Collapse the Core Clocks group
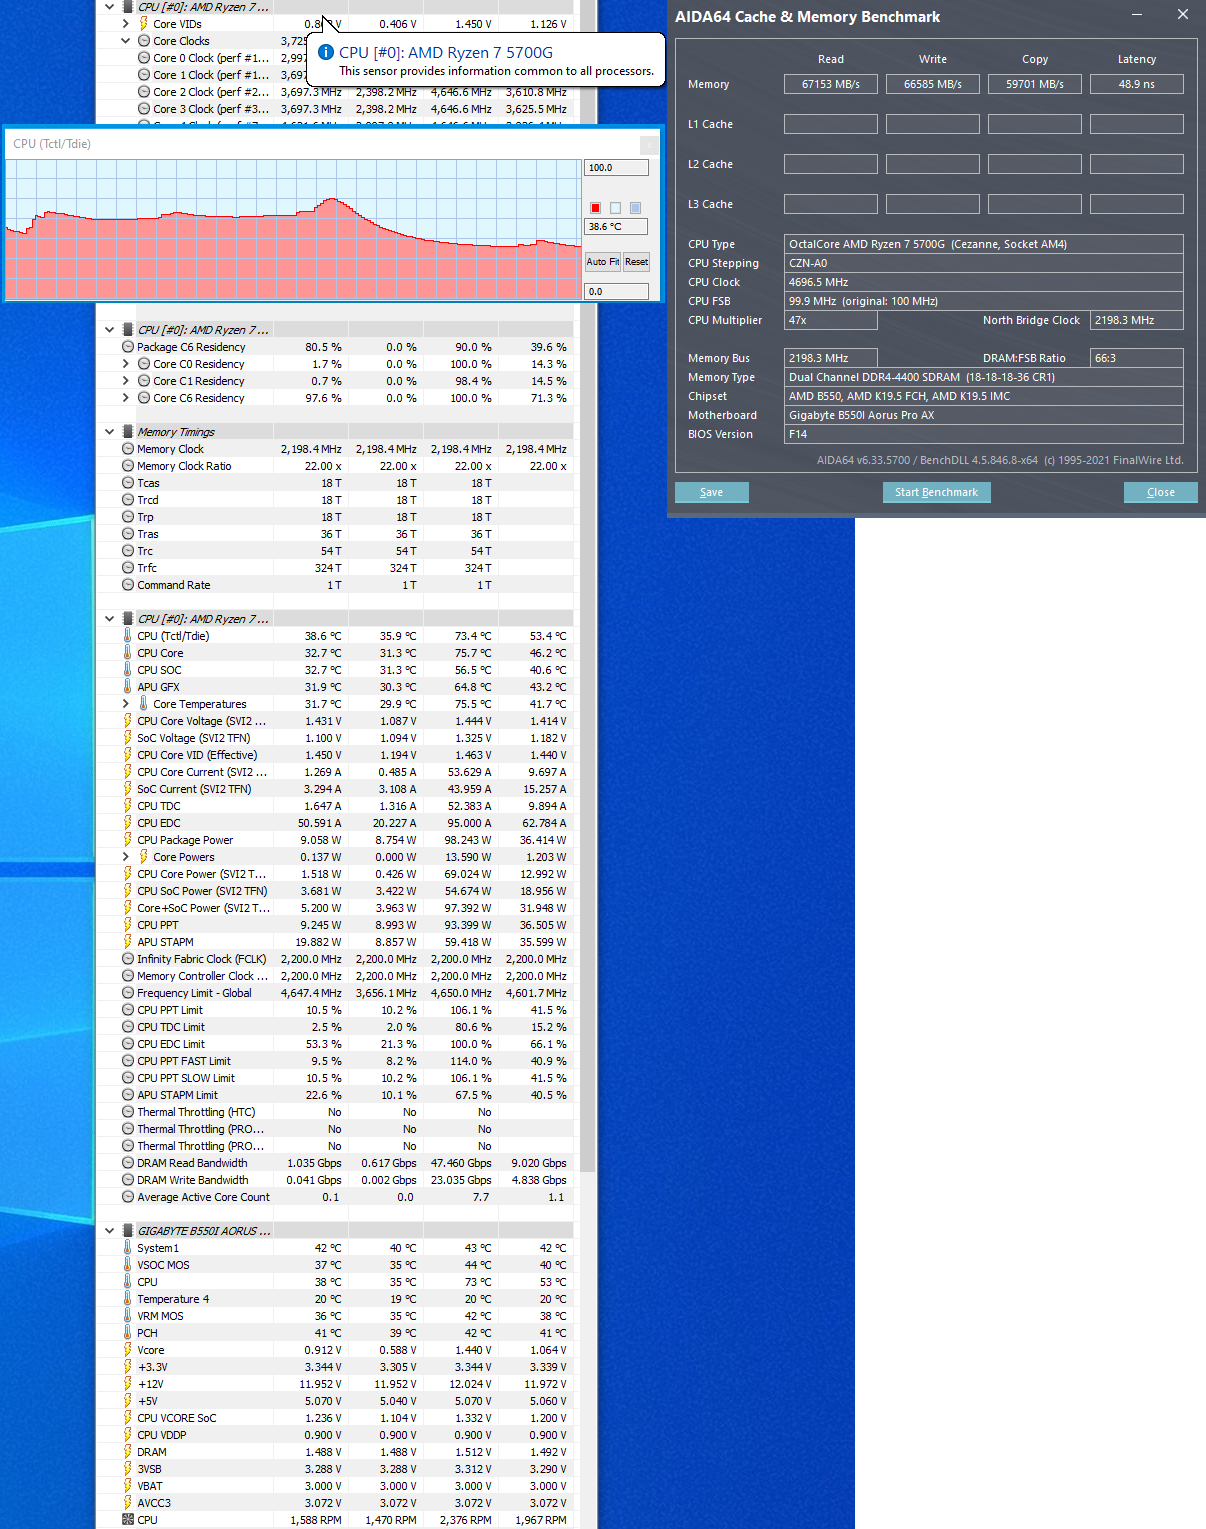Viewport: 1206px width, 1529px height. (125, 41)
